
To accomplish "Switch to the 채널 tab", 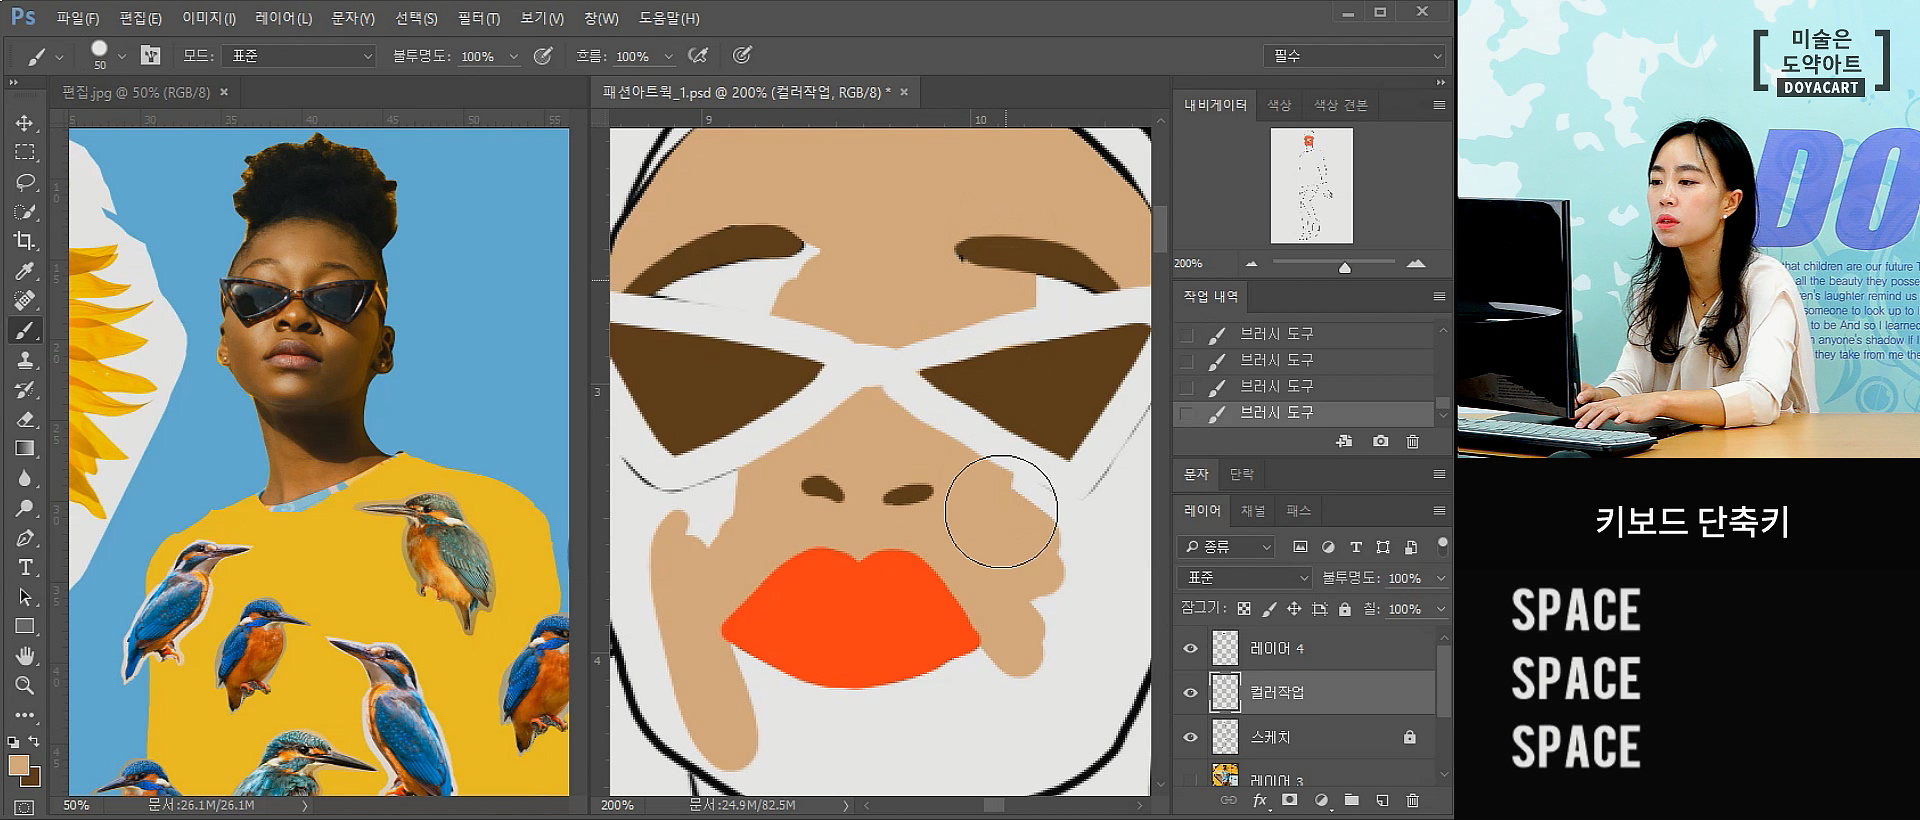I will 1252,511.
